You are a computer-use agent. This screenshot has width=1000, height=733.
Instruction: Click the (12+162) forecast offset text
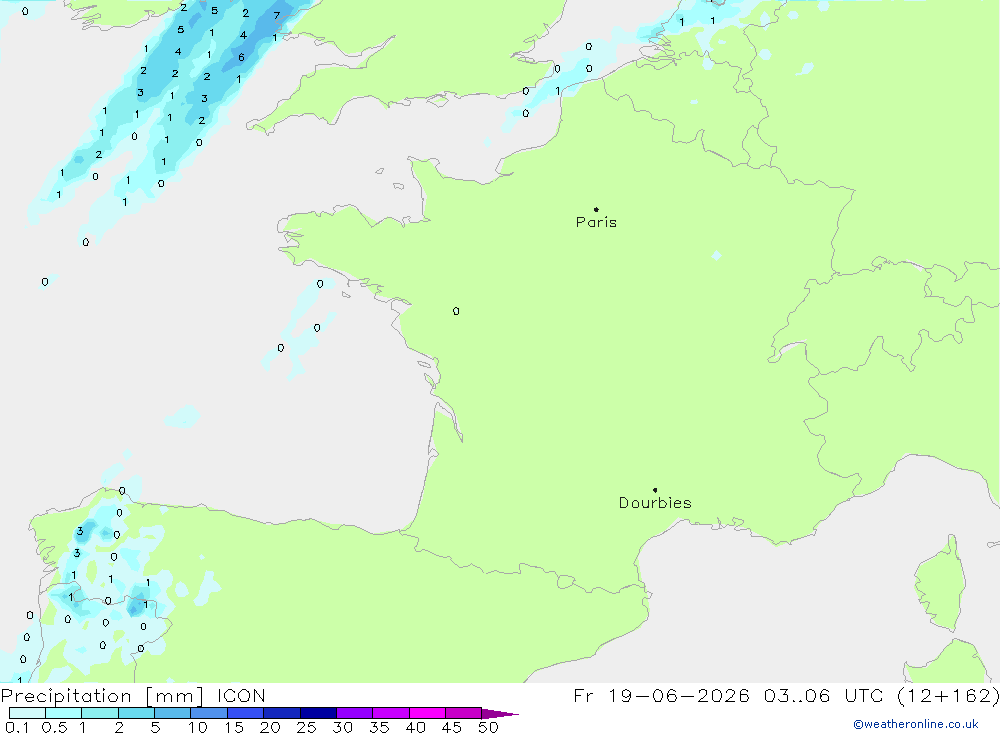tap(948, 696)
